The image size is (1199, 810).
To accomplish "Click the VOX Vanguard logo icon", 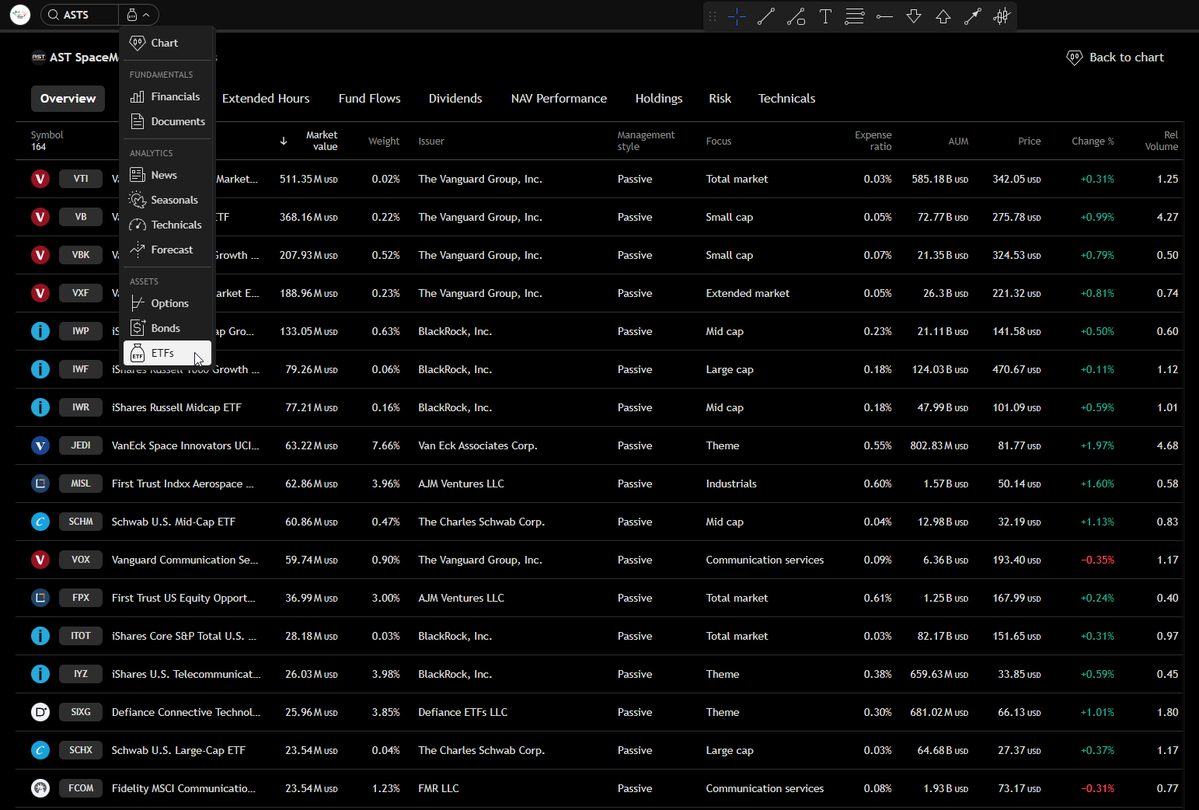I will point(41,560).
